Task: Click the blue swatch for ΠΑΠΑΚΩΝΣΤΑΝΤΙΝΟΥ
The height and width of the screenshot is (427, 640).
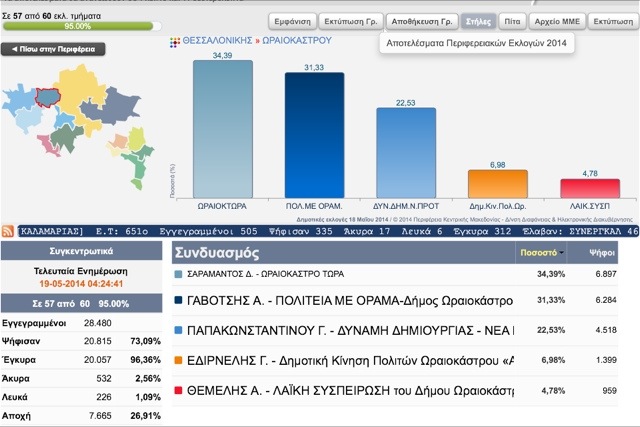Action: tap(178, 330)
